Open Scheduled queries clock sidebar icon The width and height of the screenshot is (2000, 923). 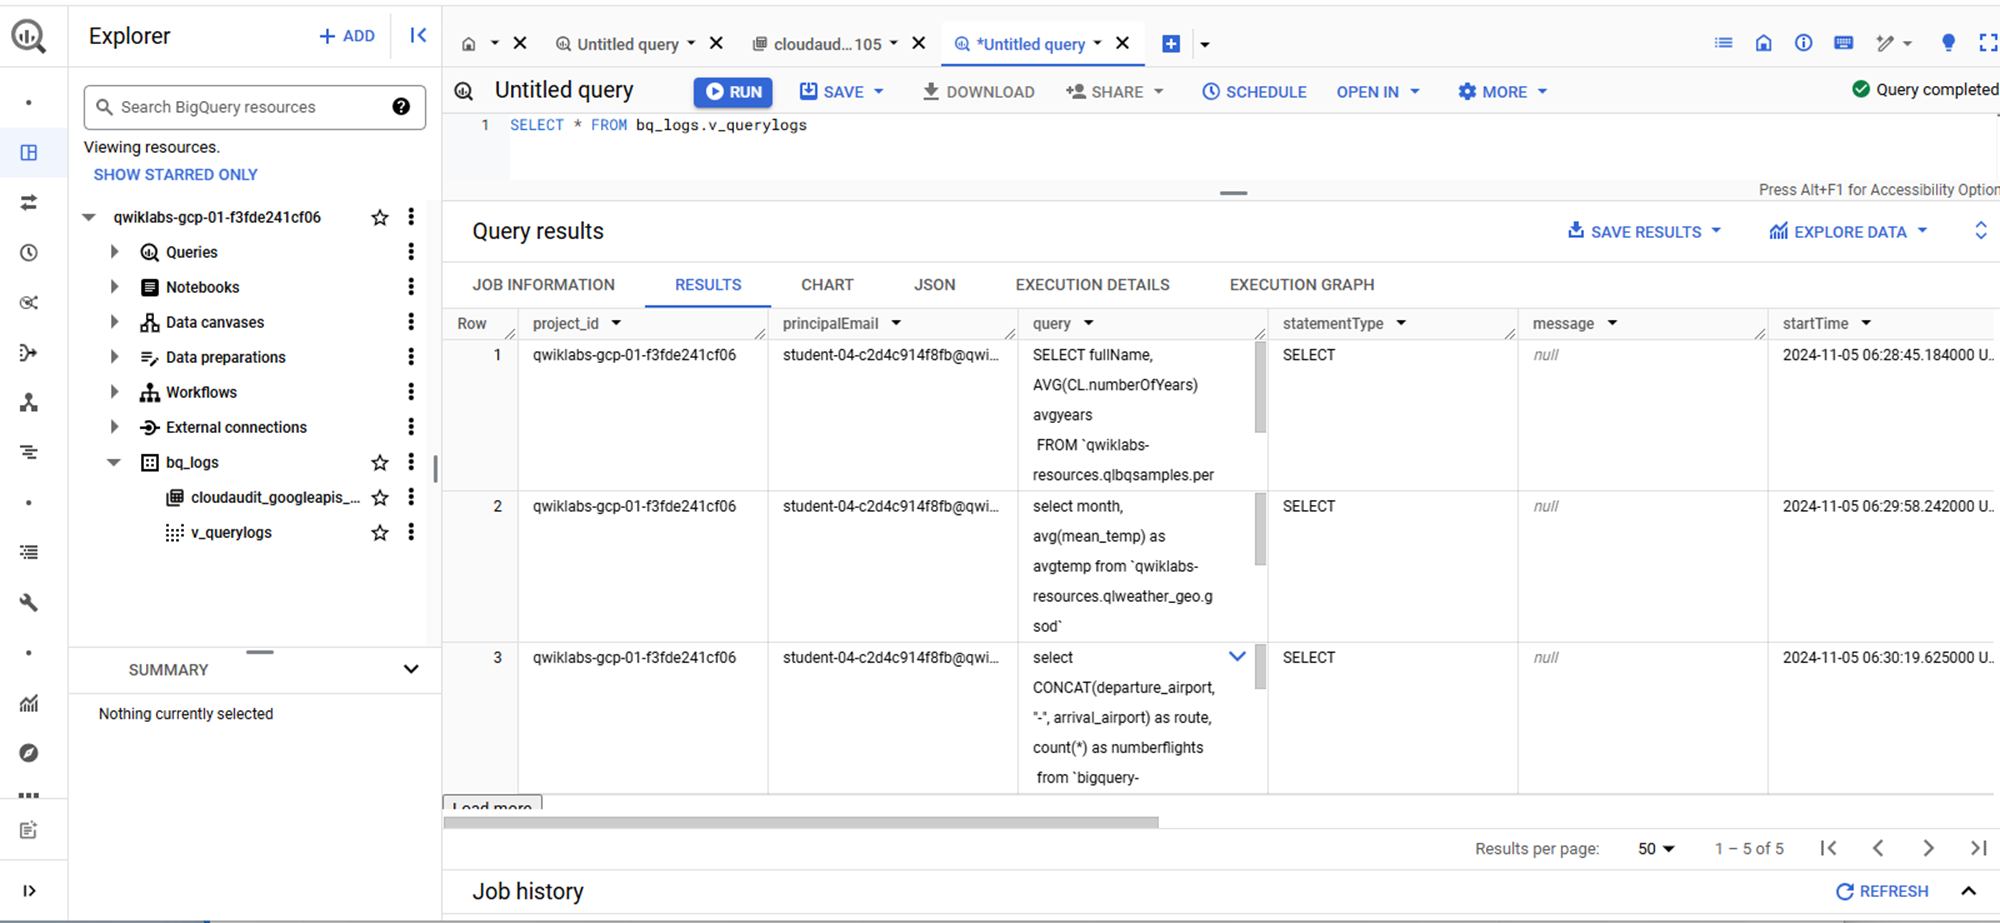(x=29, y=252)
